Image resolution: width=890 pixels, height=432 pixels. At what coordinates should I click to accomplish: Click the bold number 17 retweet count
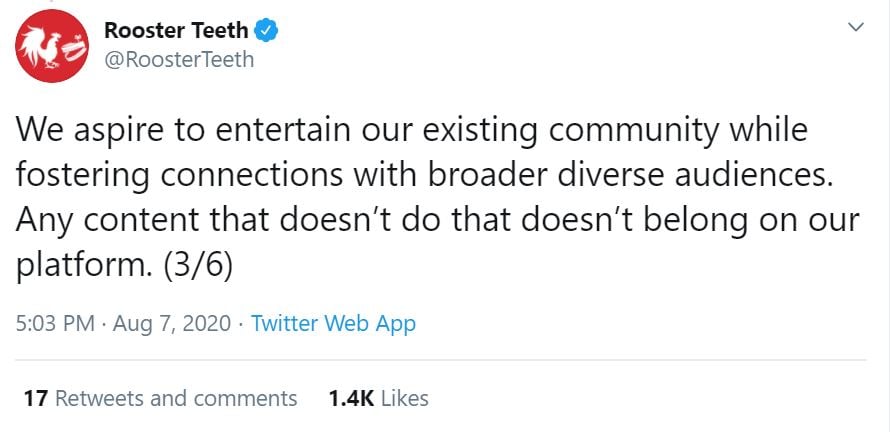(x=36, y=398)
